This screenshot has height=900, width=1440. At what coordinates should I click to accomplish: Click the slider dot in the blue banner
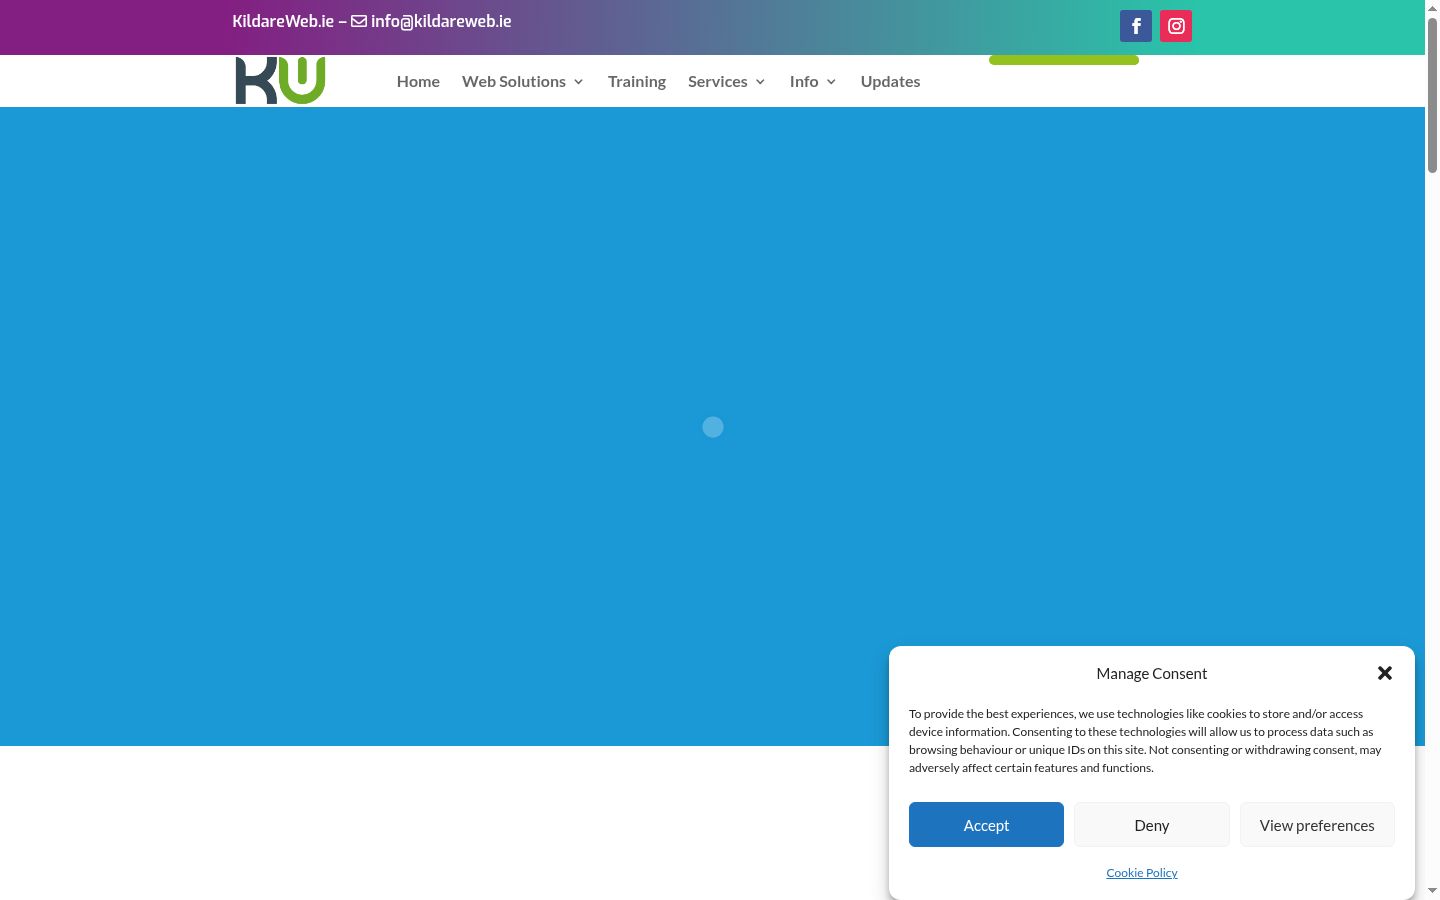point(713,427)
